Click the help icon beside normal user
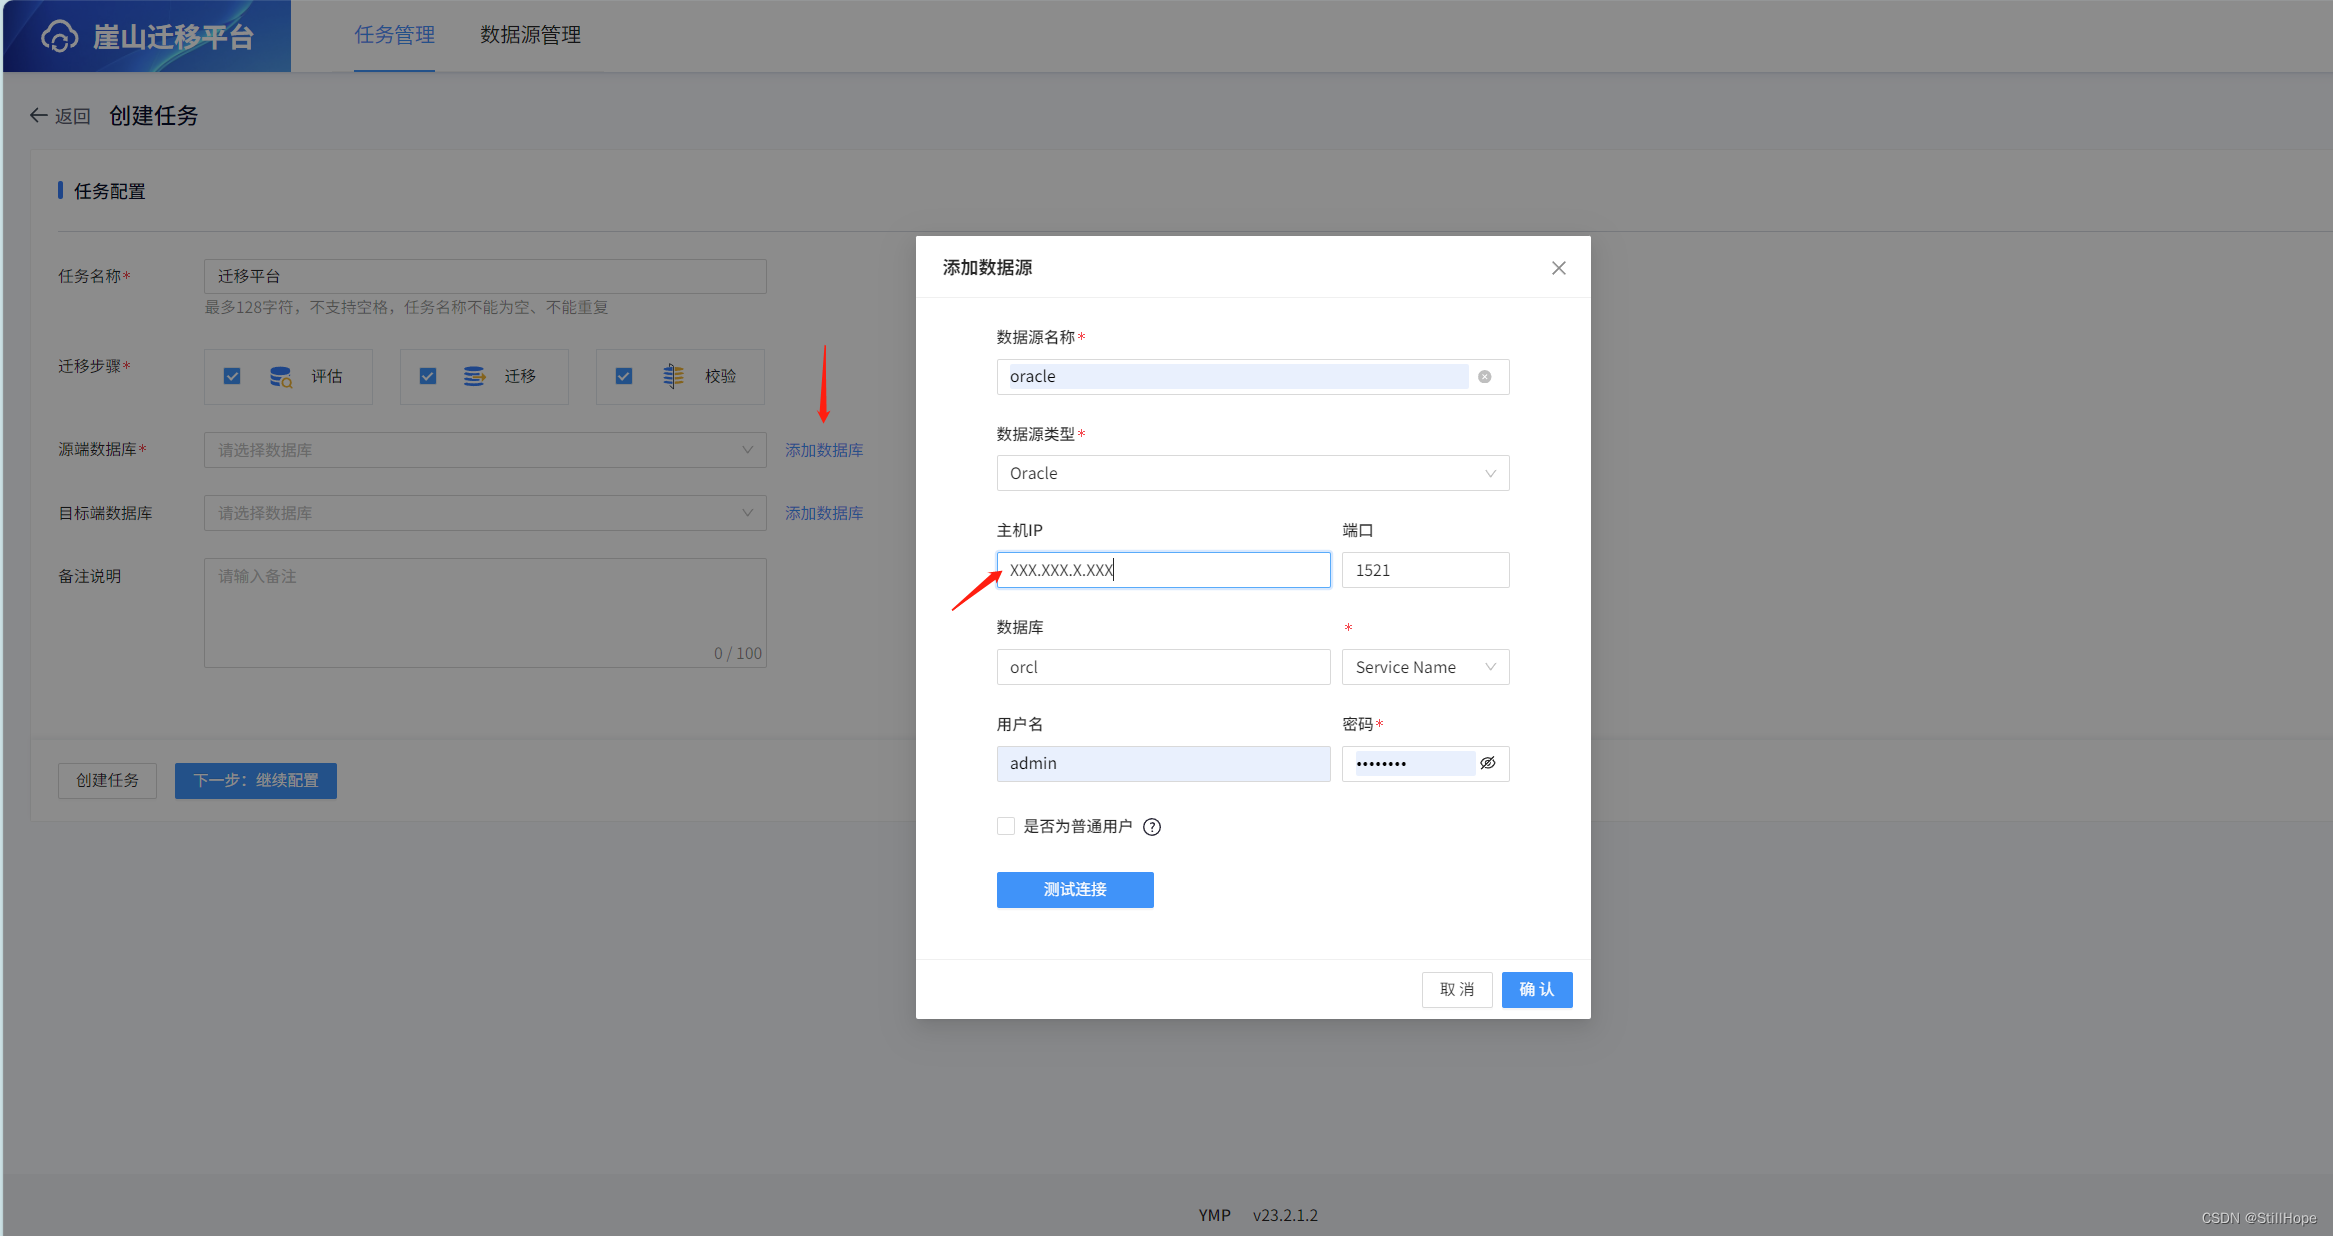Screen dimensions: 2333x1236 [1152, 827]
